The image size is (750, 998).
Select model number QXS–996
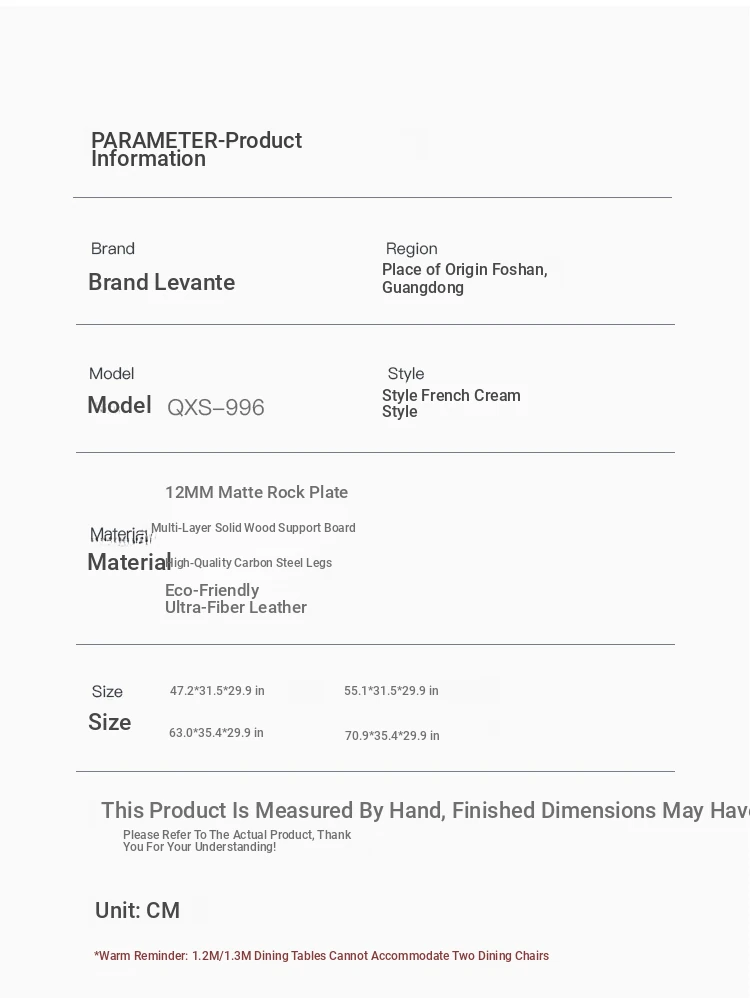point(216,407)
